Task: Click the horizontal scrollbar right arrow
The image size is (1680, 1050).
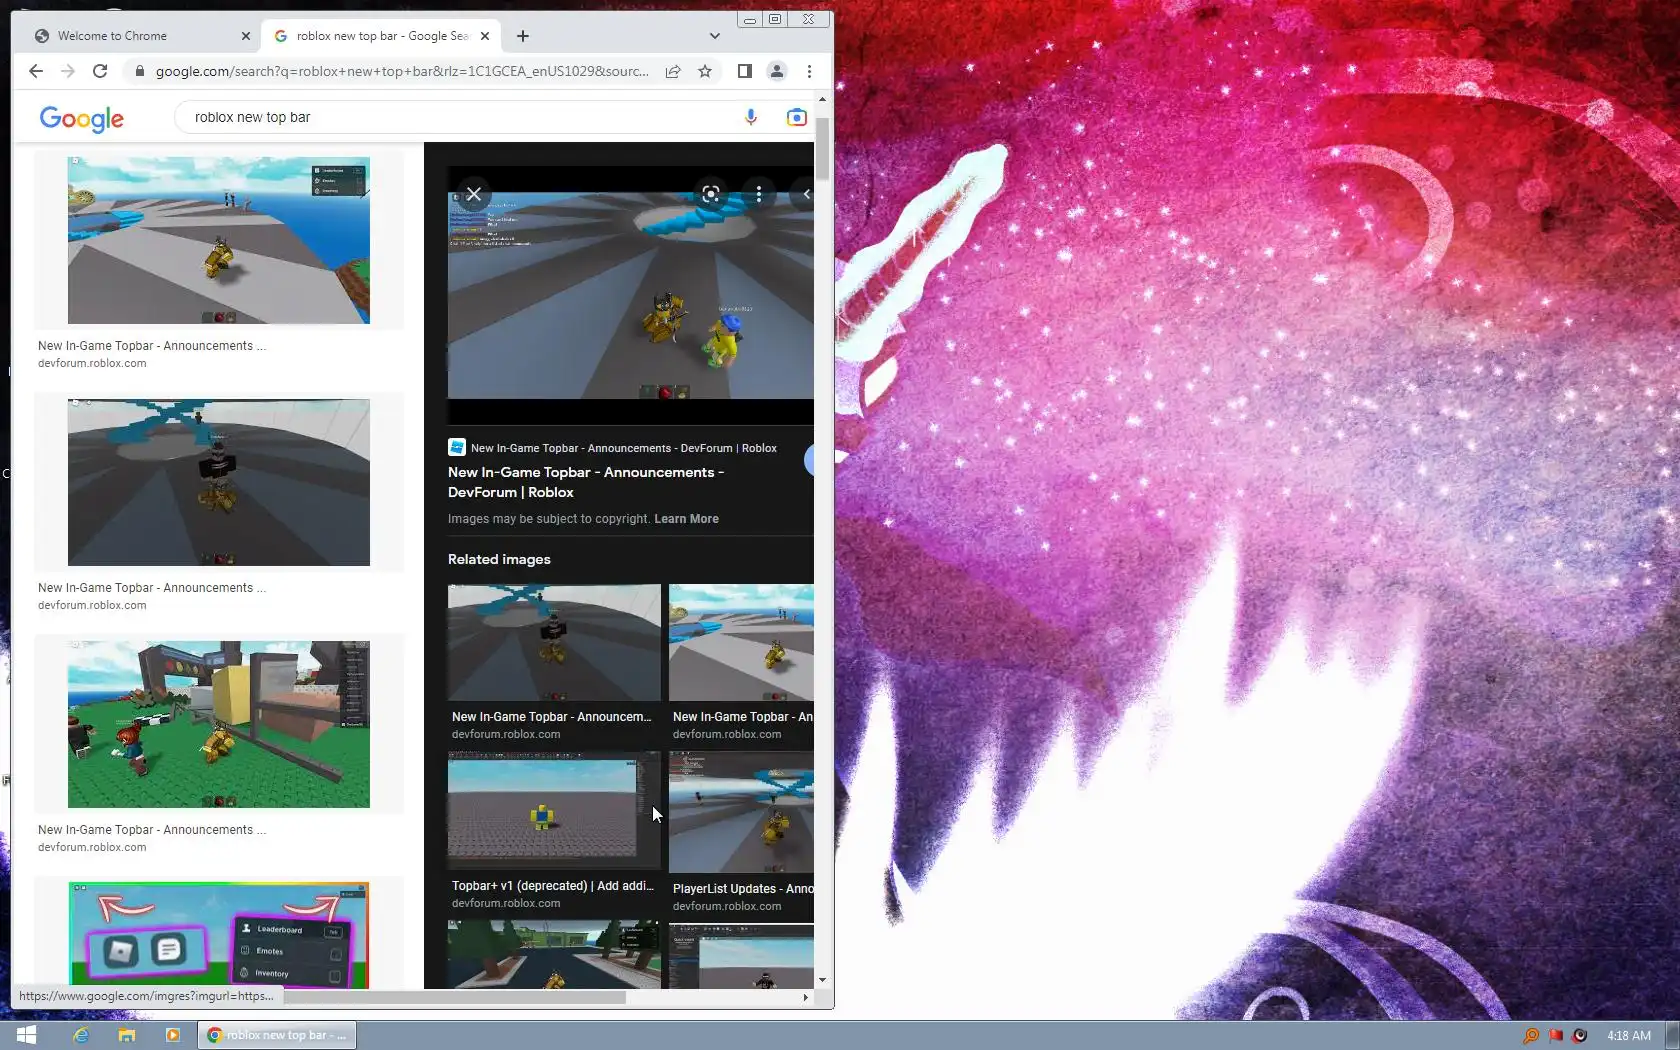Action: tap(806, 997)
